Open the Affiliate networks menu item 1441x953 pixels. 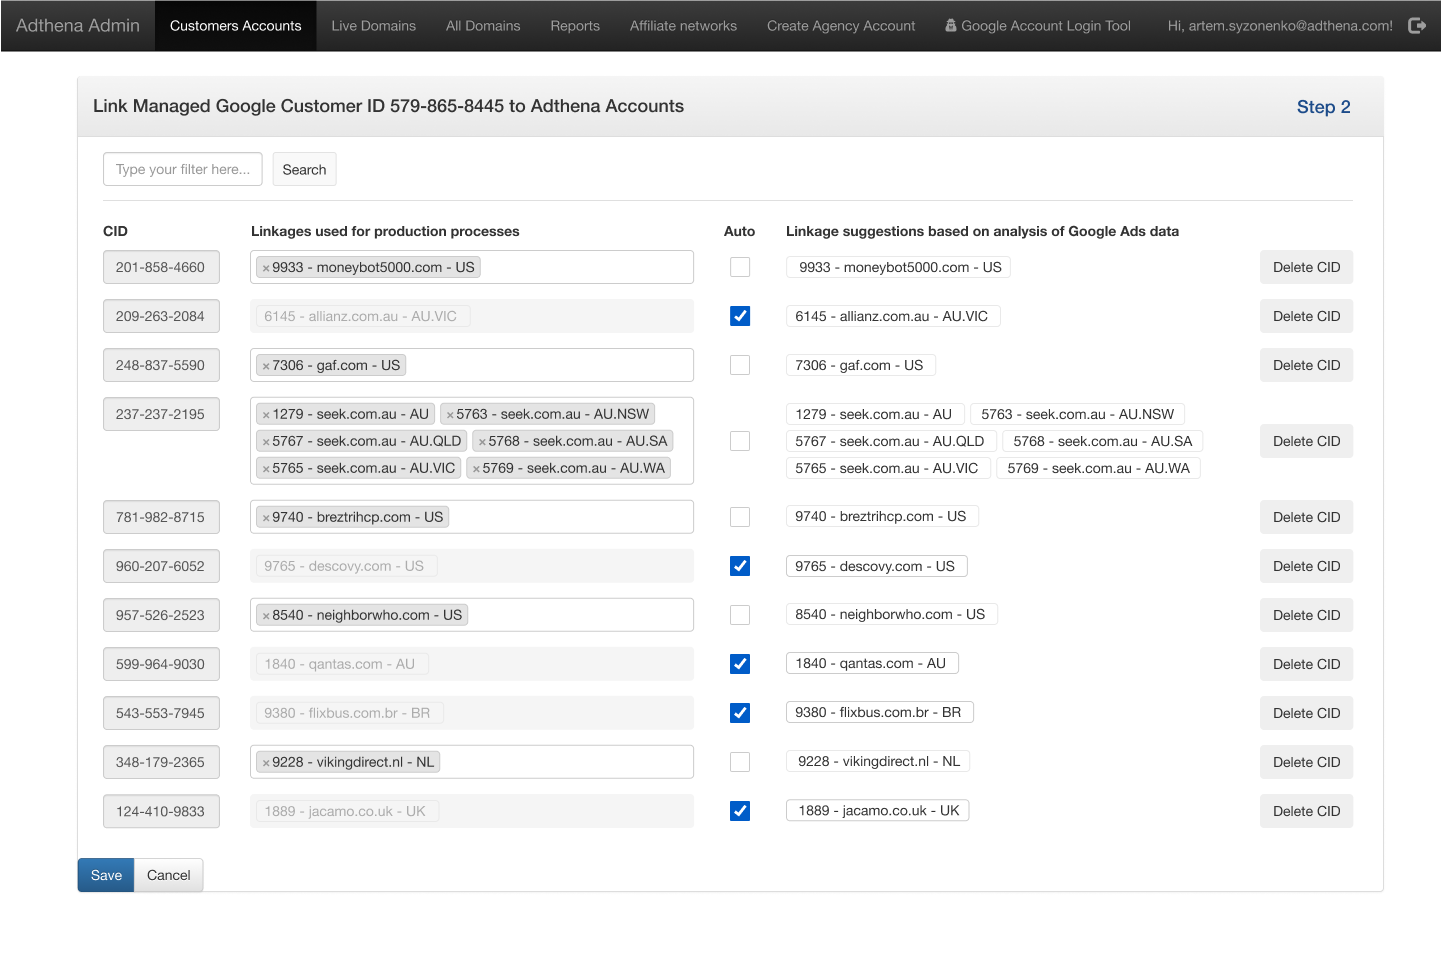[x=683, y=26]
